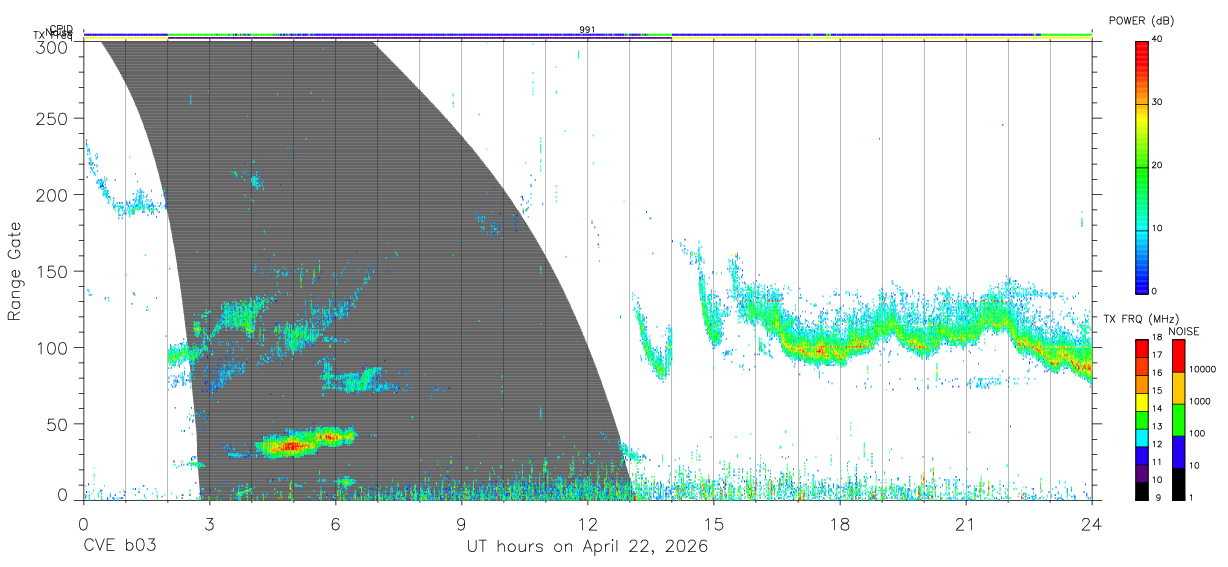Screen dimensions: 1228x567
Task: Select the 17 label on TX FRQ scale
Action: pos(1156,355)
